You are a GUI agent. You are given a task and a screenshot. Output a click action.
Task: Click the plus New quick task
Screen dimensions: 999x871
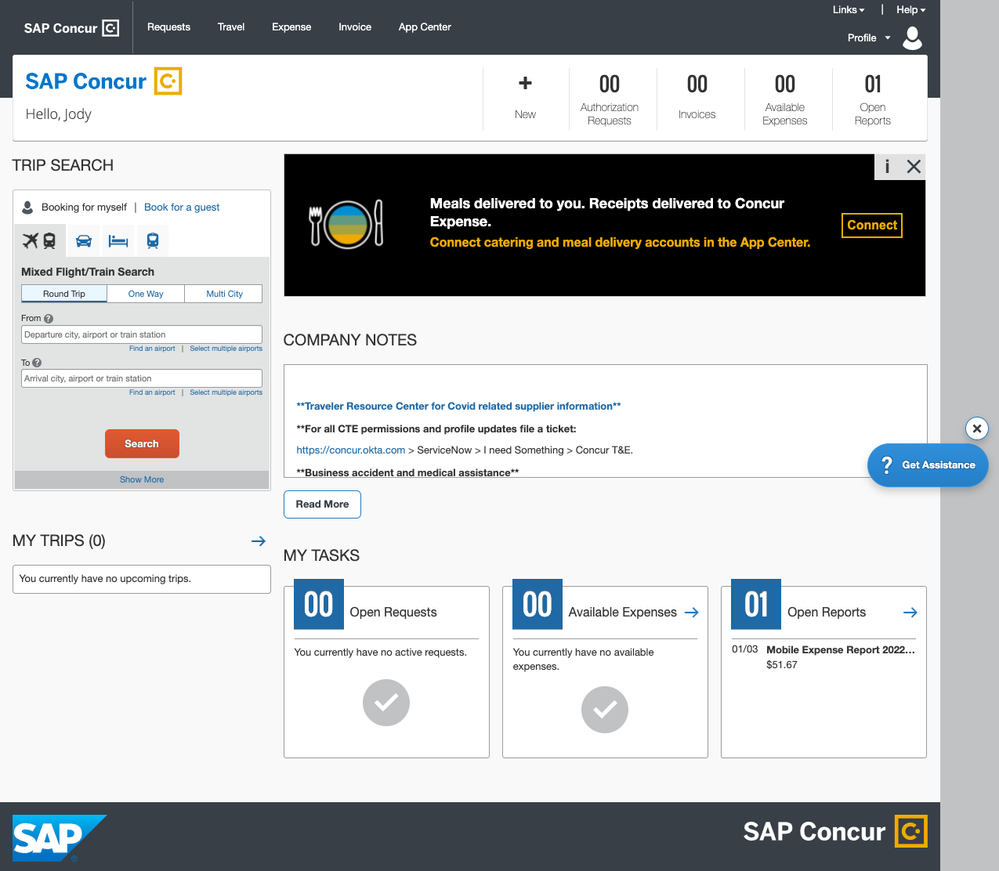coord(525,97)
